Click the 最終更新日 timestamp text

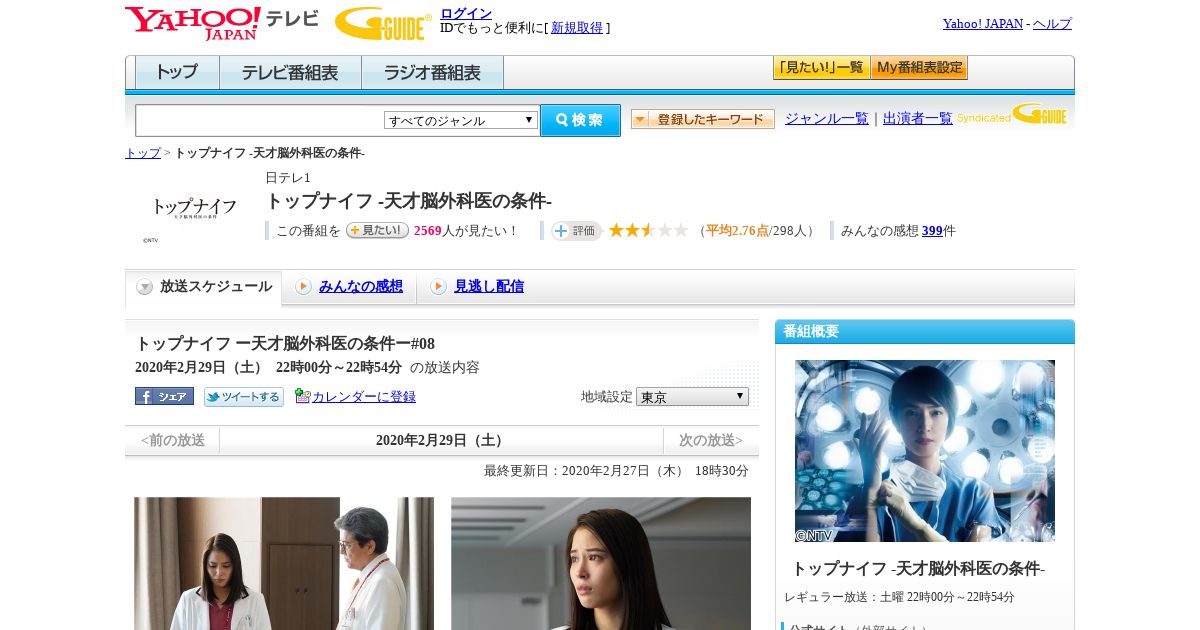click(x=616, y=471)
